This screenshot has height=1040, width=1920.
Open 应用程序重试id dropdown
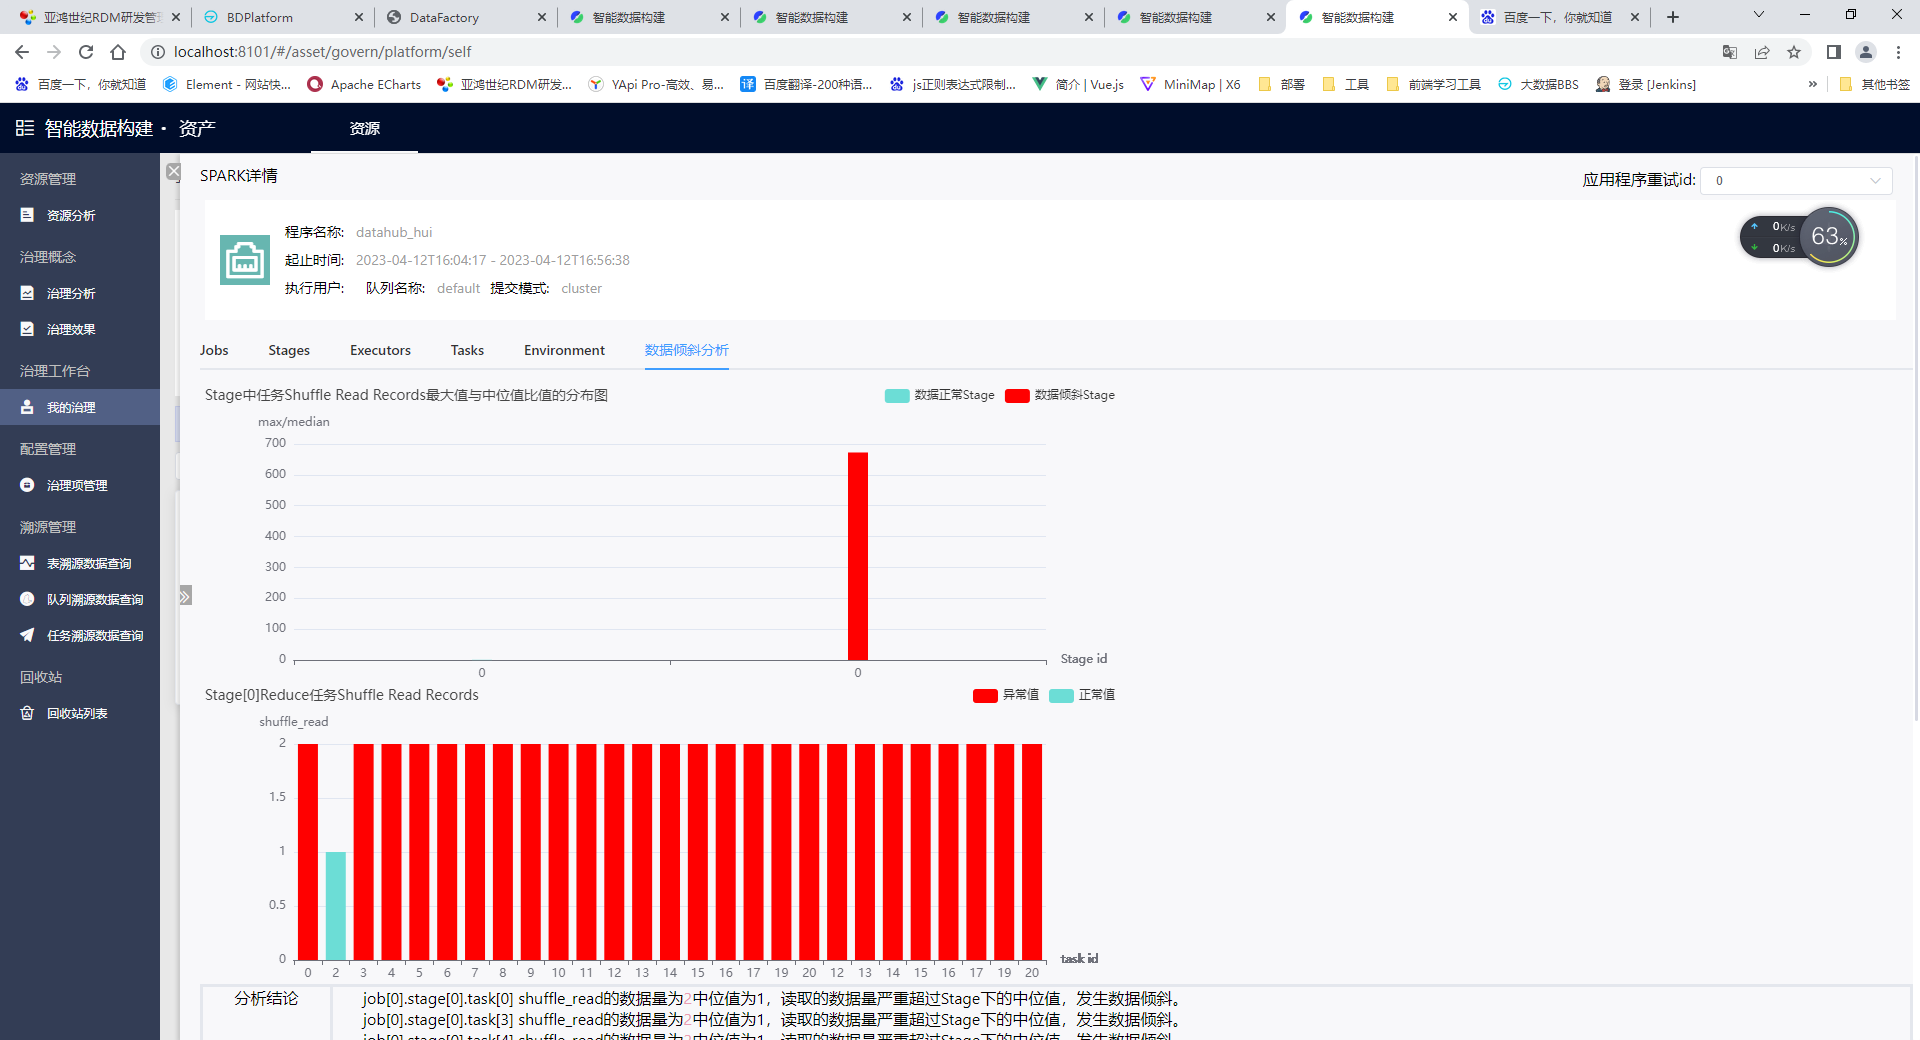pyautogui.click(x=1797, y=181)
